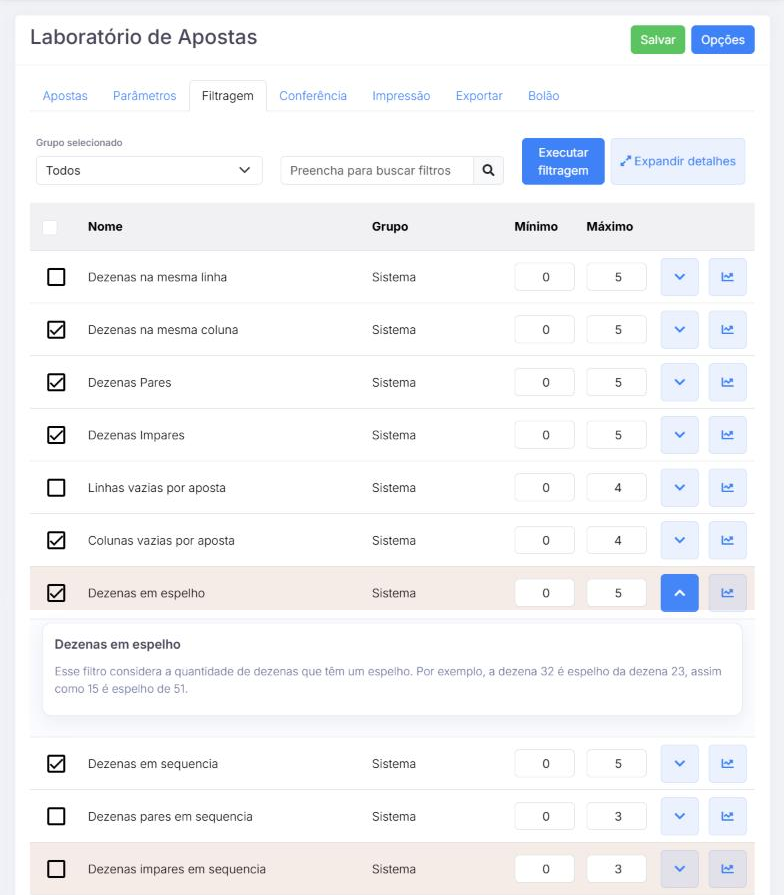Toggle the select-all checkbox in table header
Image resolution: width=784 pixels, height=895 pixels.
[50, 227]
